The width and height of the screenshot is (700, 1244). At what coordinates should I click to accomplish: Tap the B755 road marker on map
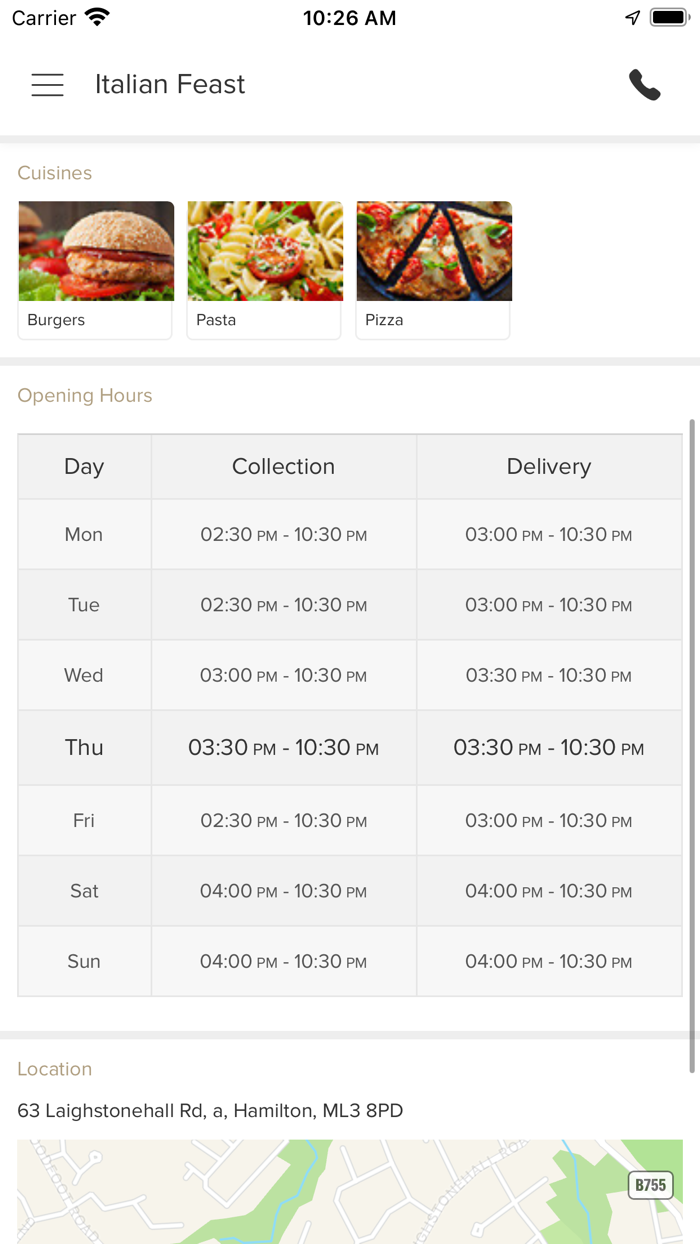pos(650,1185)
